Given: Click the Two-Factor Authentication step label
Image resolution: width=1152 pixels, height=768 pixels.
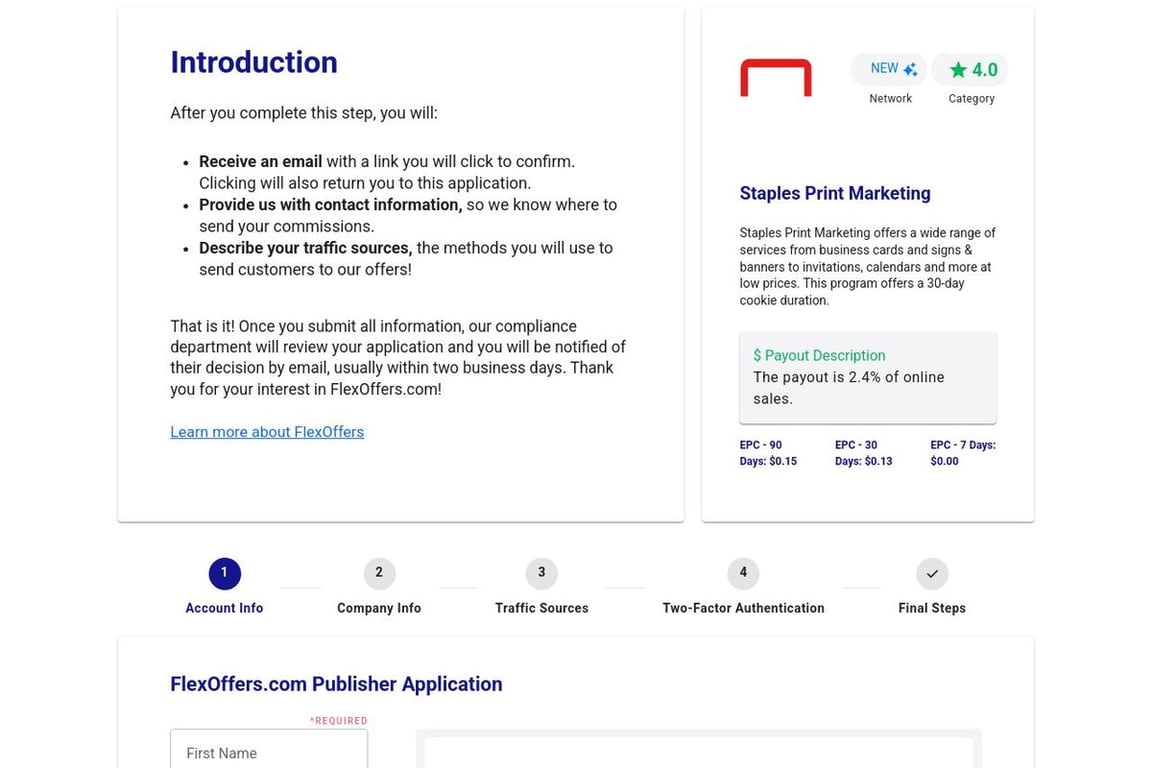Looking at the screenshot, I should pos(743,608).
